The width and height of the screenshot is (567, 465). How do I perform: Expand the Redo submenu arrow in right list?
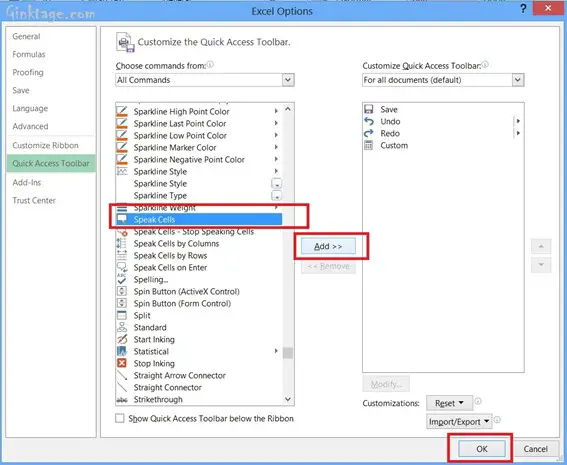coord(518,133)
